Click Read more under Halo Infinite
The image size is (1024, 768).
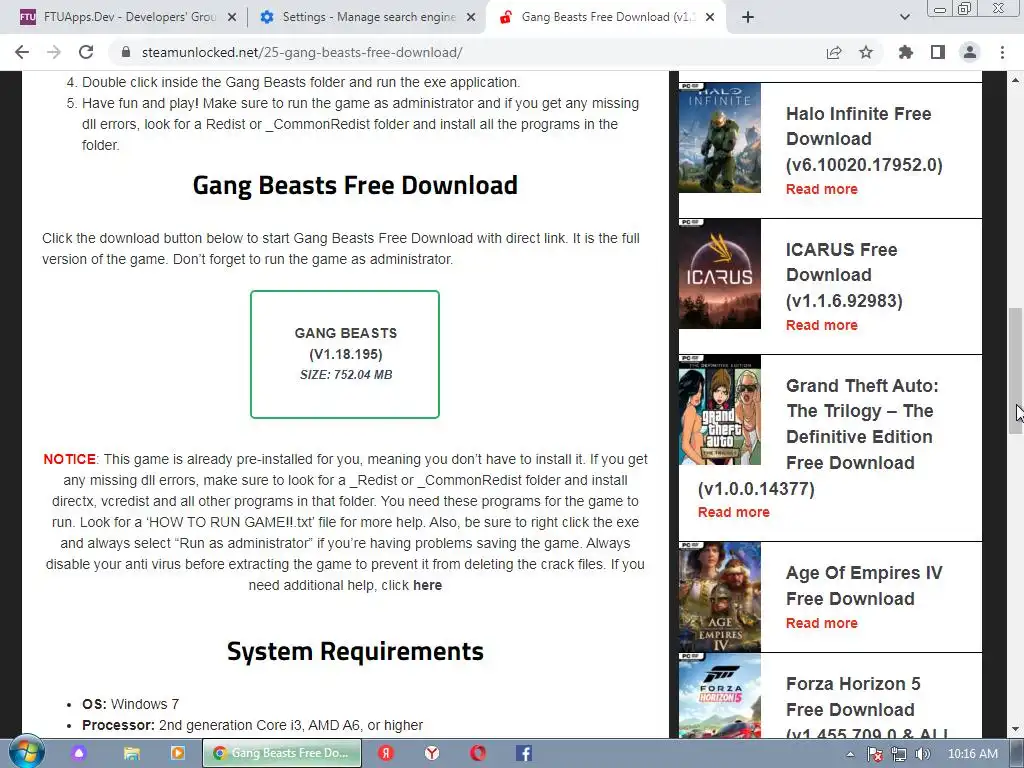point(822,189)
